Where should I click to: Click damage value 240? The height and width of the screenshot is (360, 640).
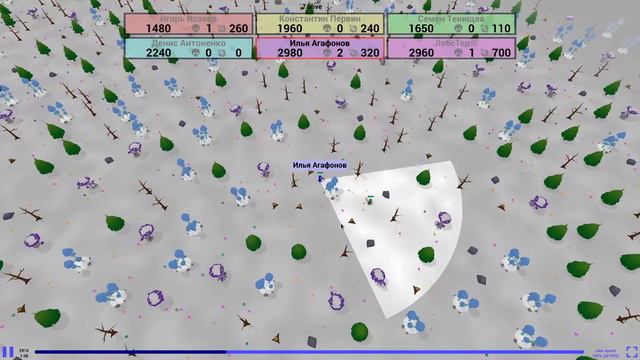(370, 28)
